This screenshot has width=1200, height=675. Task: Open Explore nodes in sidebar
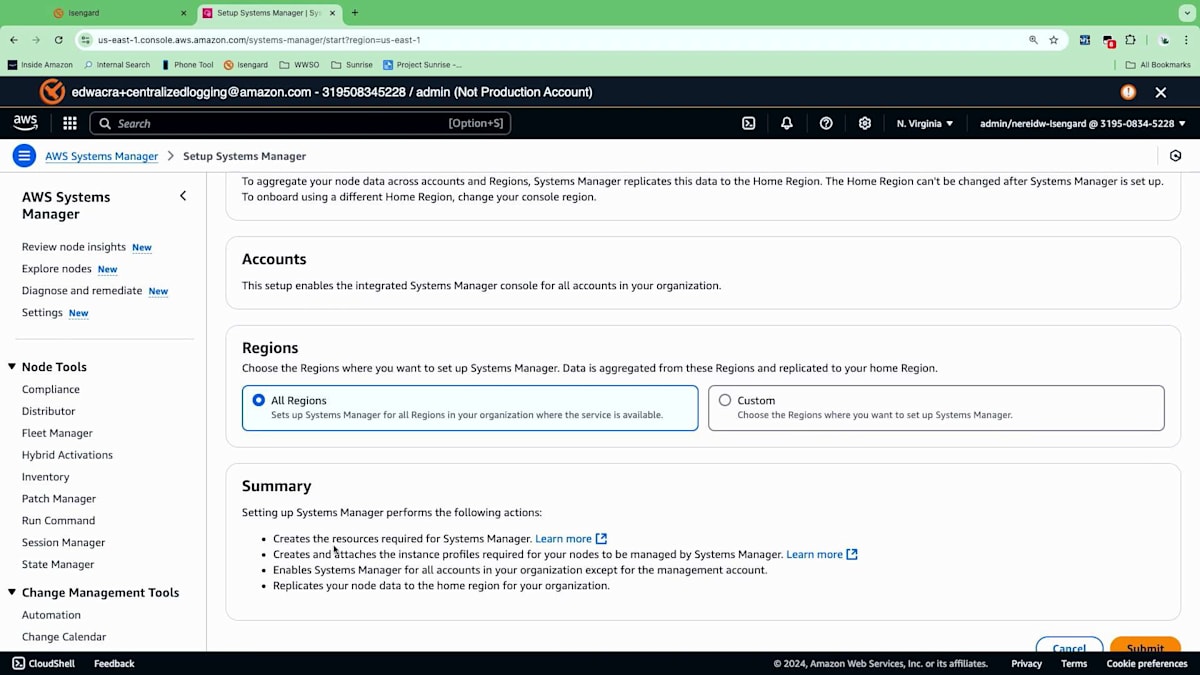(x=57, y=269)
